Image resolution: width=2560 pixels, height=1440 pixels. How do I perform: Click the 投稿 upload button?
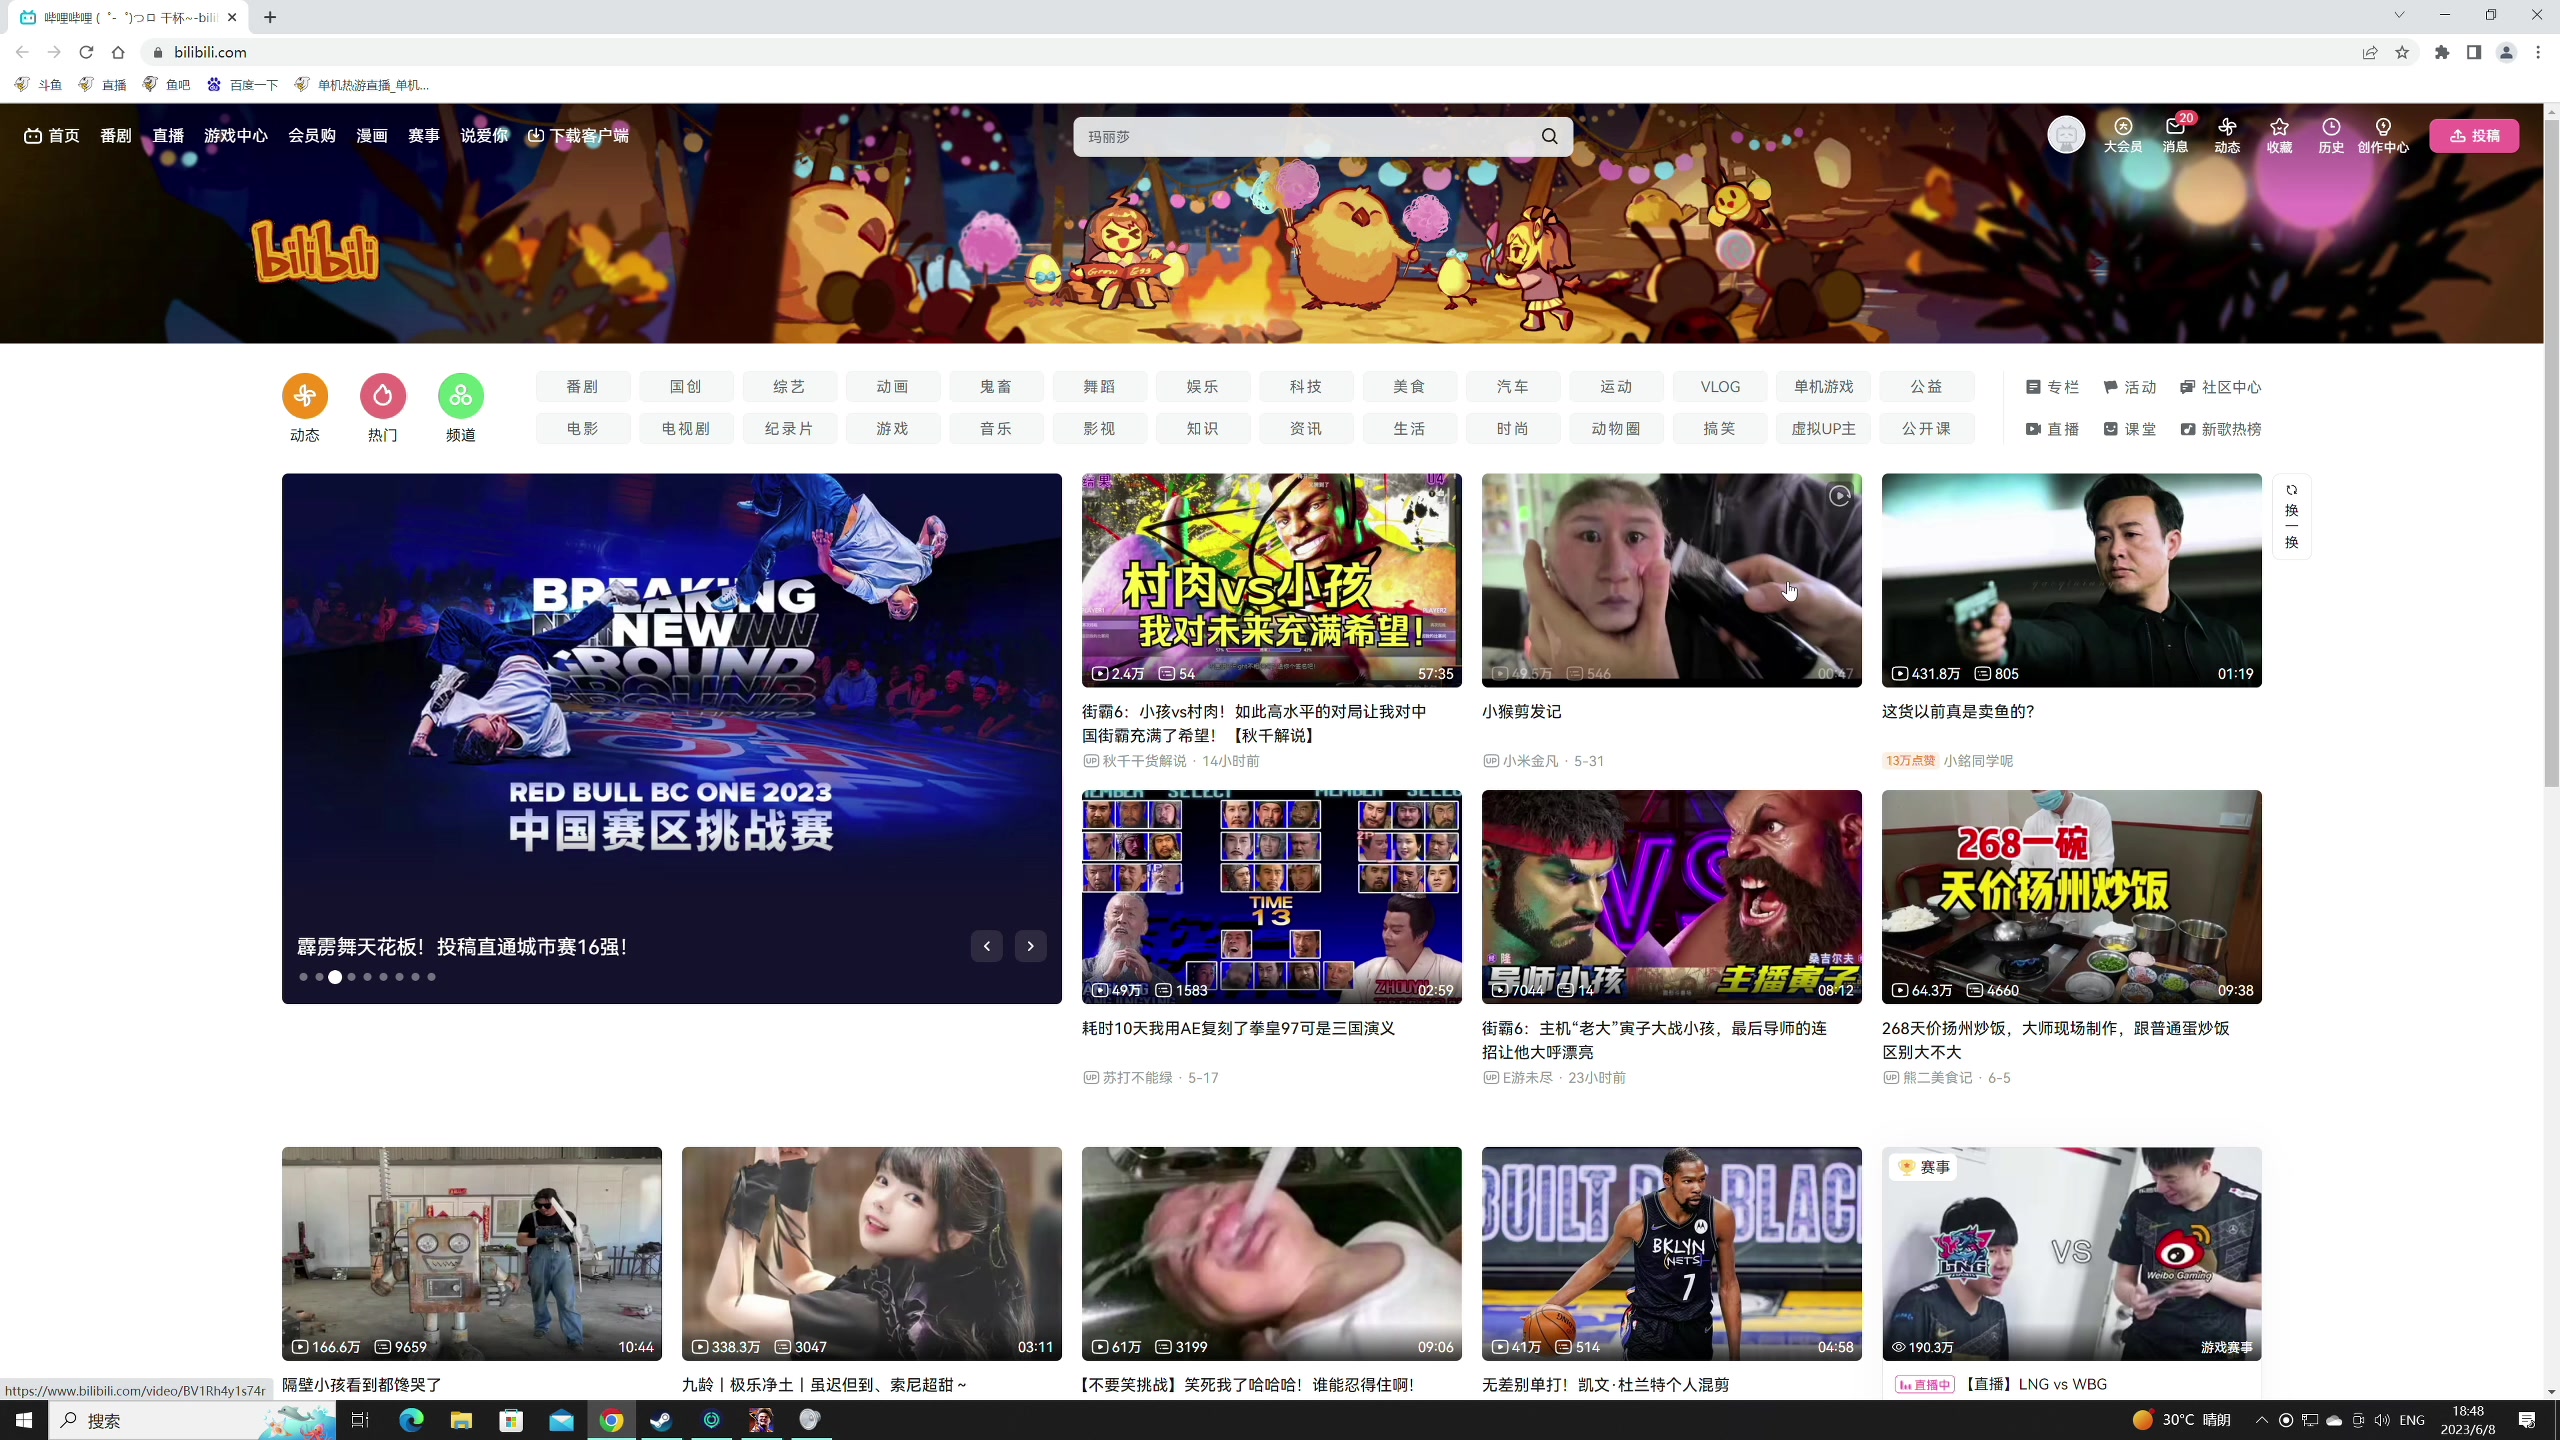tap(2474, 136)
